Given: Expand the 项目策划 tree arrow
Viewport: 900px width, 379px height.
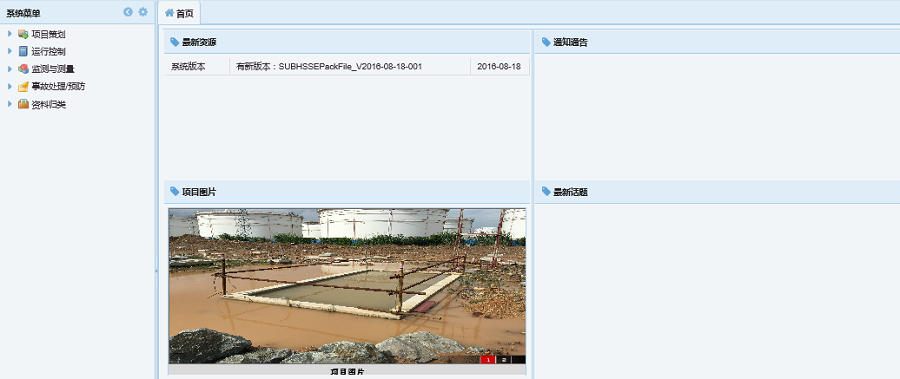Looking at the screenshot, I should (x=10, y=34).
